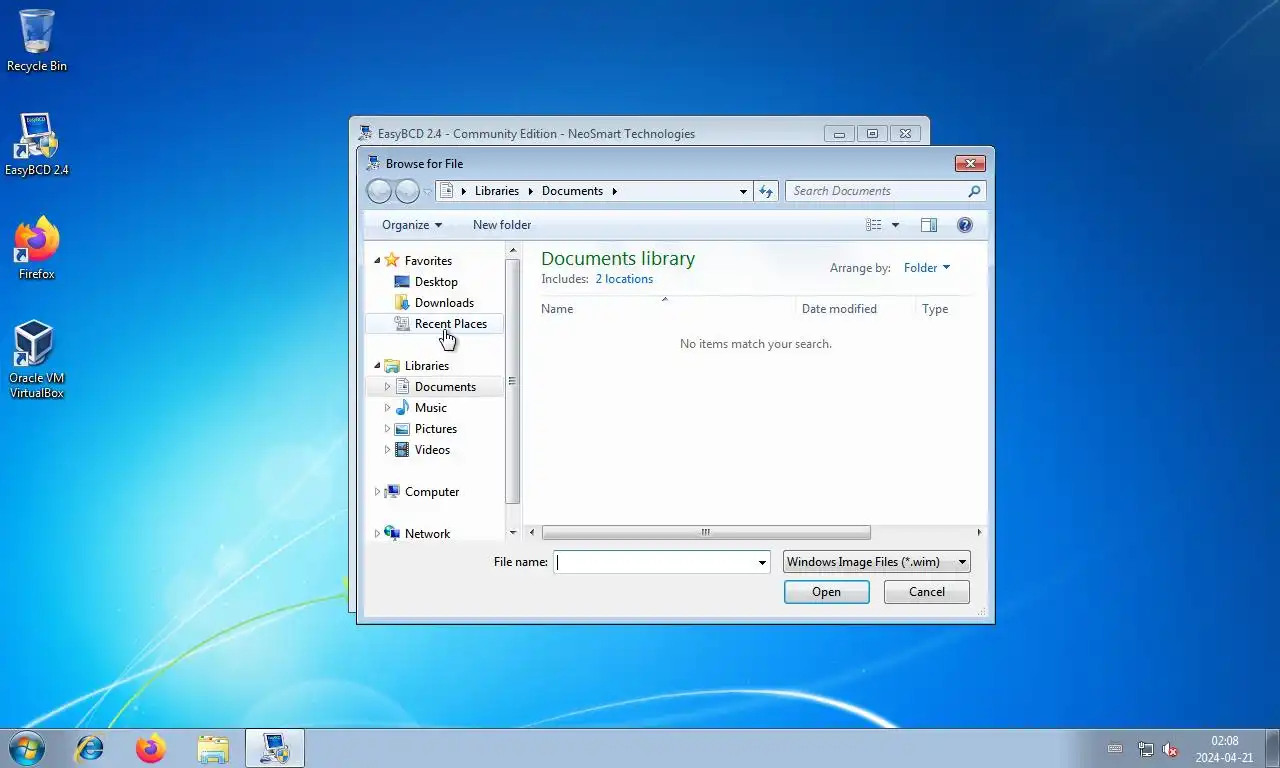Expand the Pictures library node
This screenshot has height=768, width=1280.
(x=387, y=429)
